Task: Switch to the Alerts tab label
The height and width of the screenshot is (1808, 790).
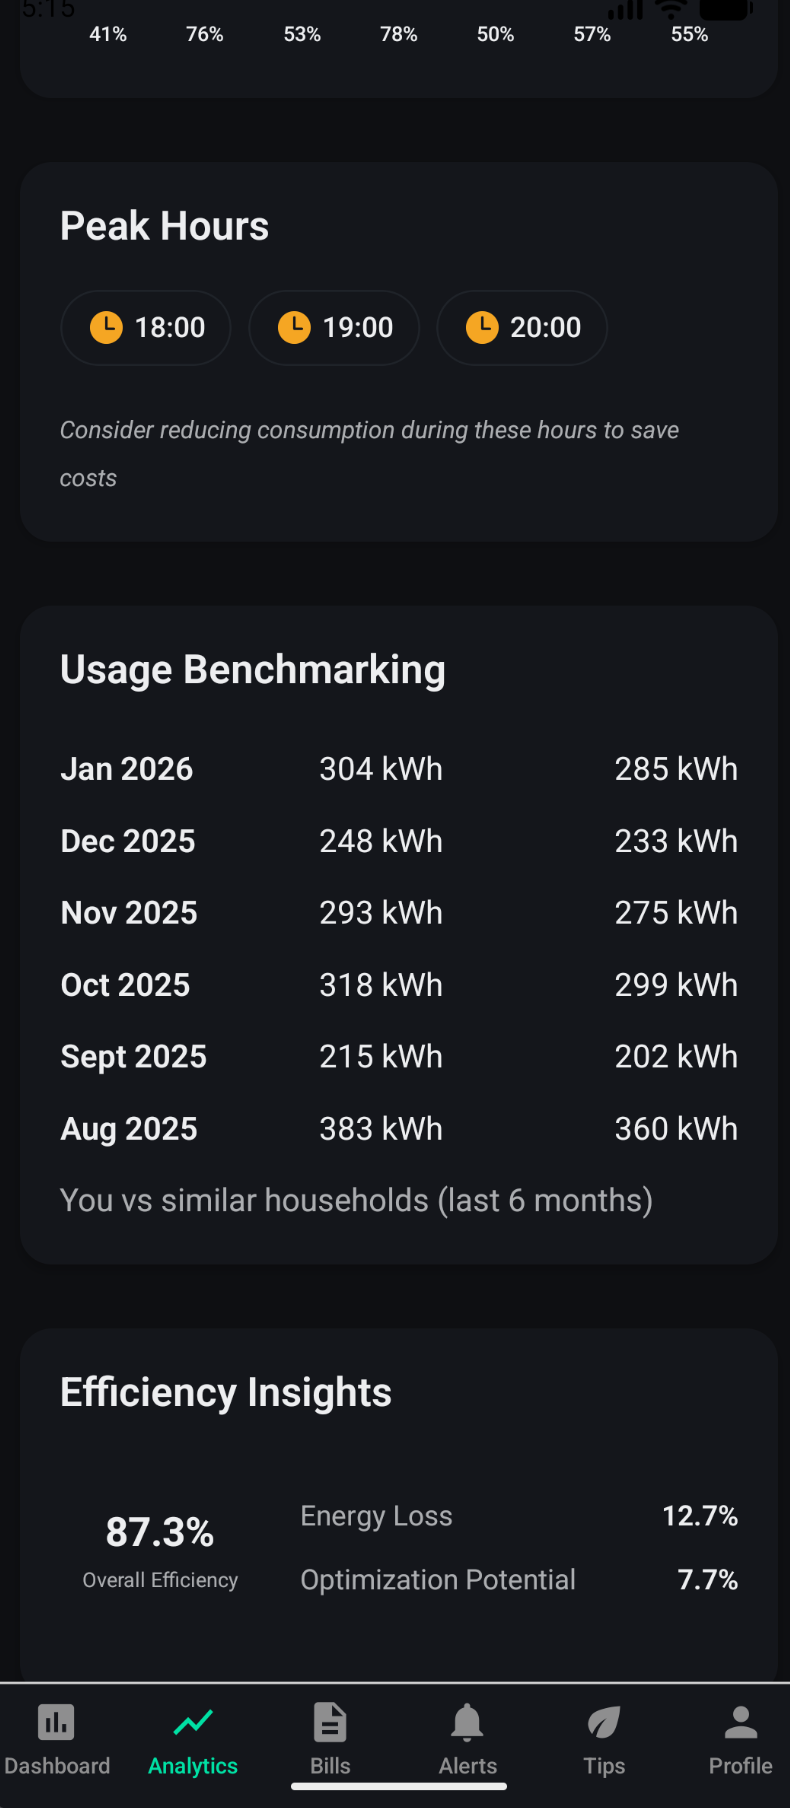Action: (467, 1766)
